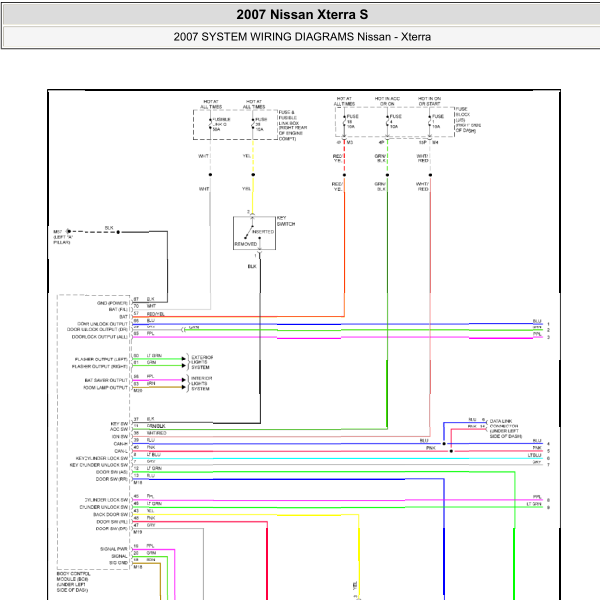Screen dimensions: 600x600
Task: Click the HOT IN ACC OR ON heading
Action: click(x=387, y=101)
